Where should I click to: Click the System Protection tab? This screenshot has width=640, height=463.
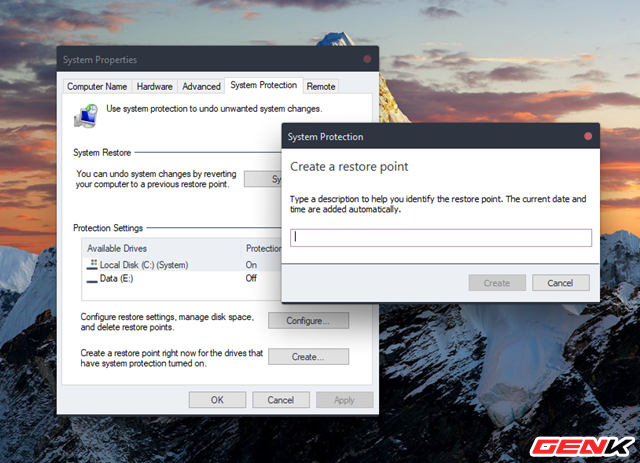[x=263, y=86]
